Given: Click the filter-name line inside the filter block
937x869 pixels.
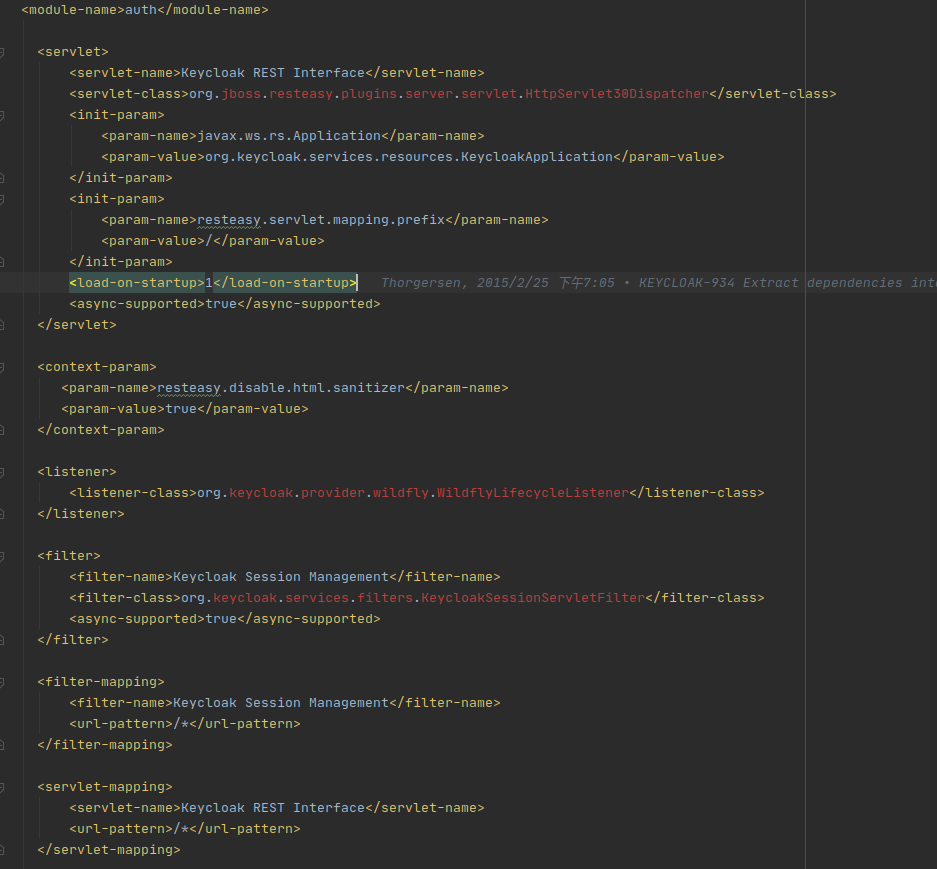Looking at the screenshot, I should [x=285, y=577].
